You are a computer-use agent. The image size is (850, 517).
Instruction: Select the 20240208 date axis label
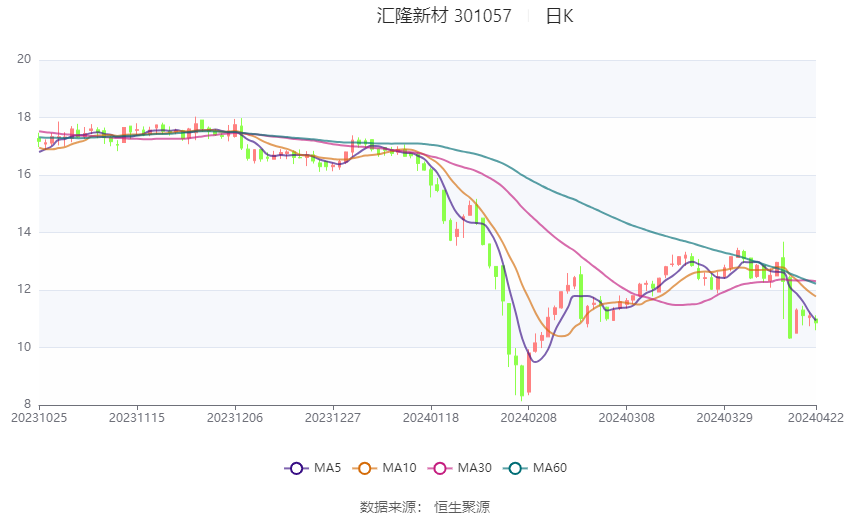(529, 418)
